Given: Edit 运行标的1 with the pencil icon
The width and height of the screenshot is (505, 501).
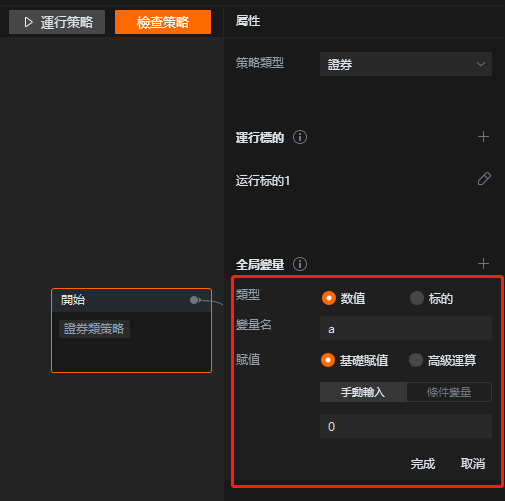Looking at the screenshot, I should [x=484, y=179].
